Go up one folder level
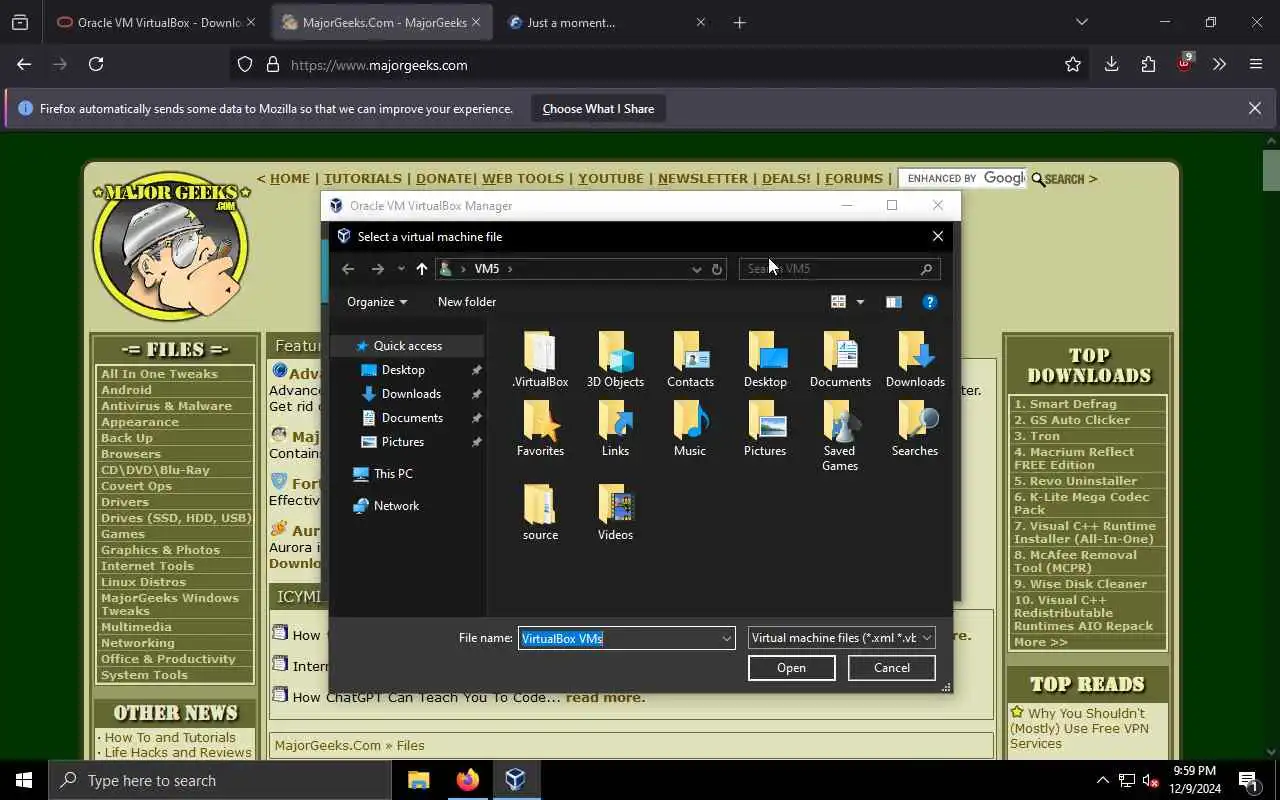Viewport: 1280px width, 800px height. coord(421,269)
